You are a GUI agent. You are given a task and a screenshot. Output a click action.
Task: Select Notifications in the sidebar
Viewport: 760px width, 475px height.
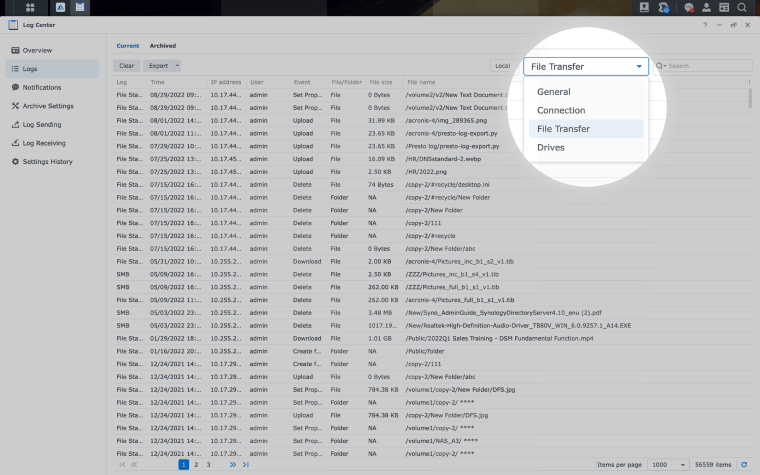pyautogui.click(x=42, y=87)
